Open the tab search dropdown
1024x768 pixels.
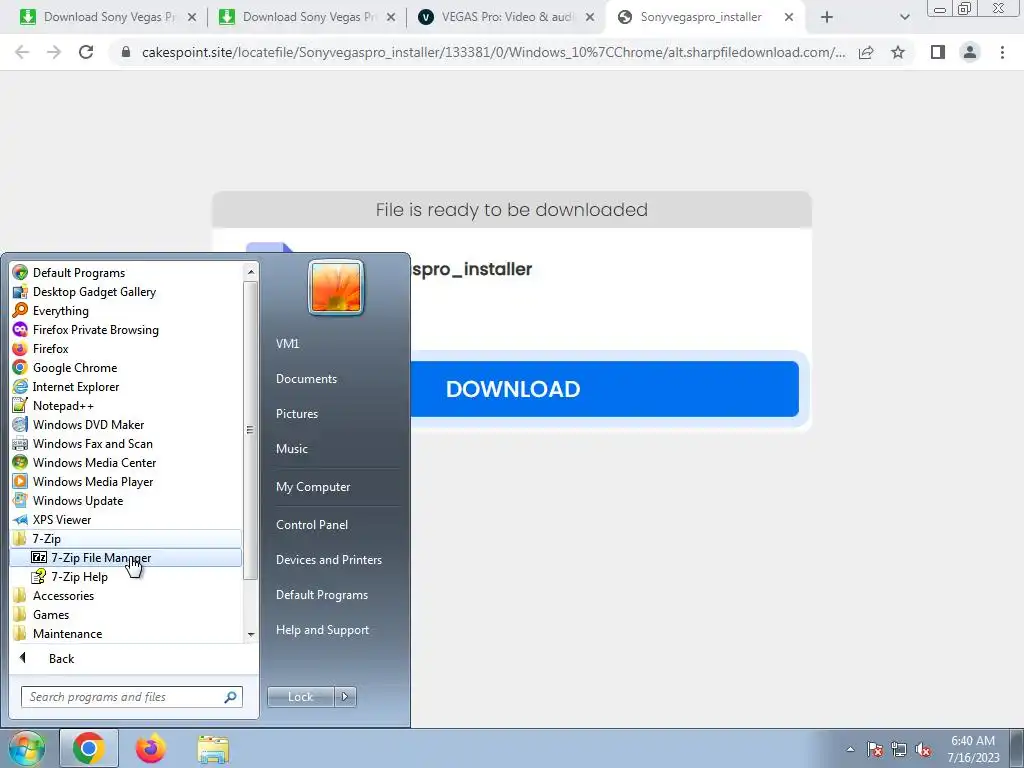(904, 17)
